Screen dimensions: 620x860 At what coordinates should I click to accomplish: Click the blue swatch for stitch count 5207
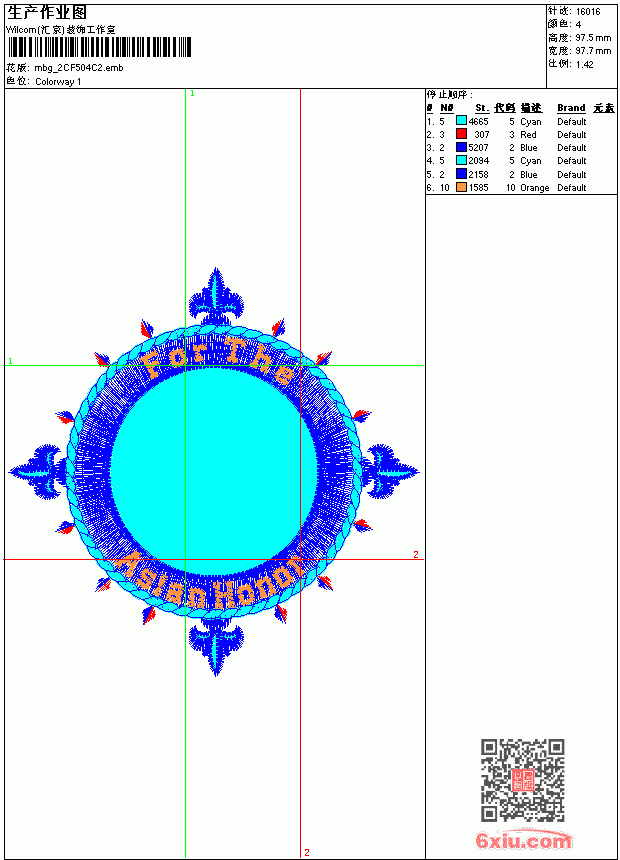point(461,147)
